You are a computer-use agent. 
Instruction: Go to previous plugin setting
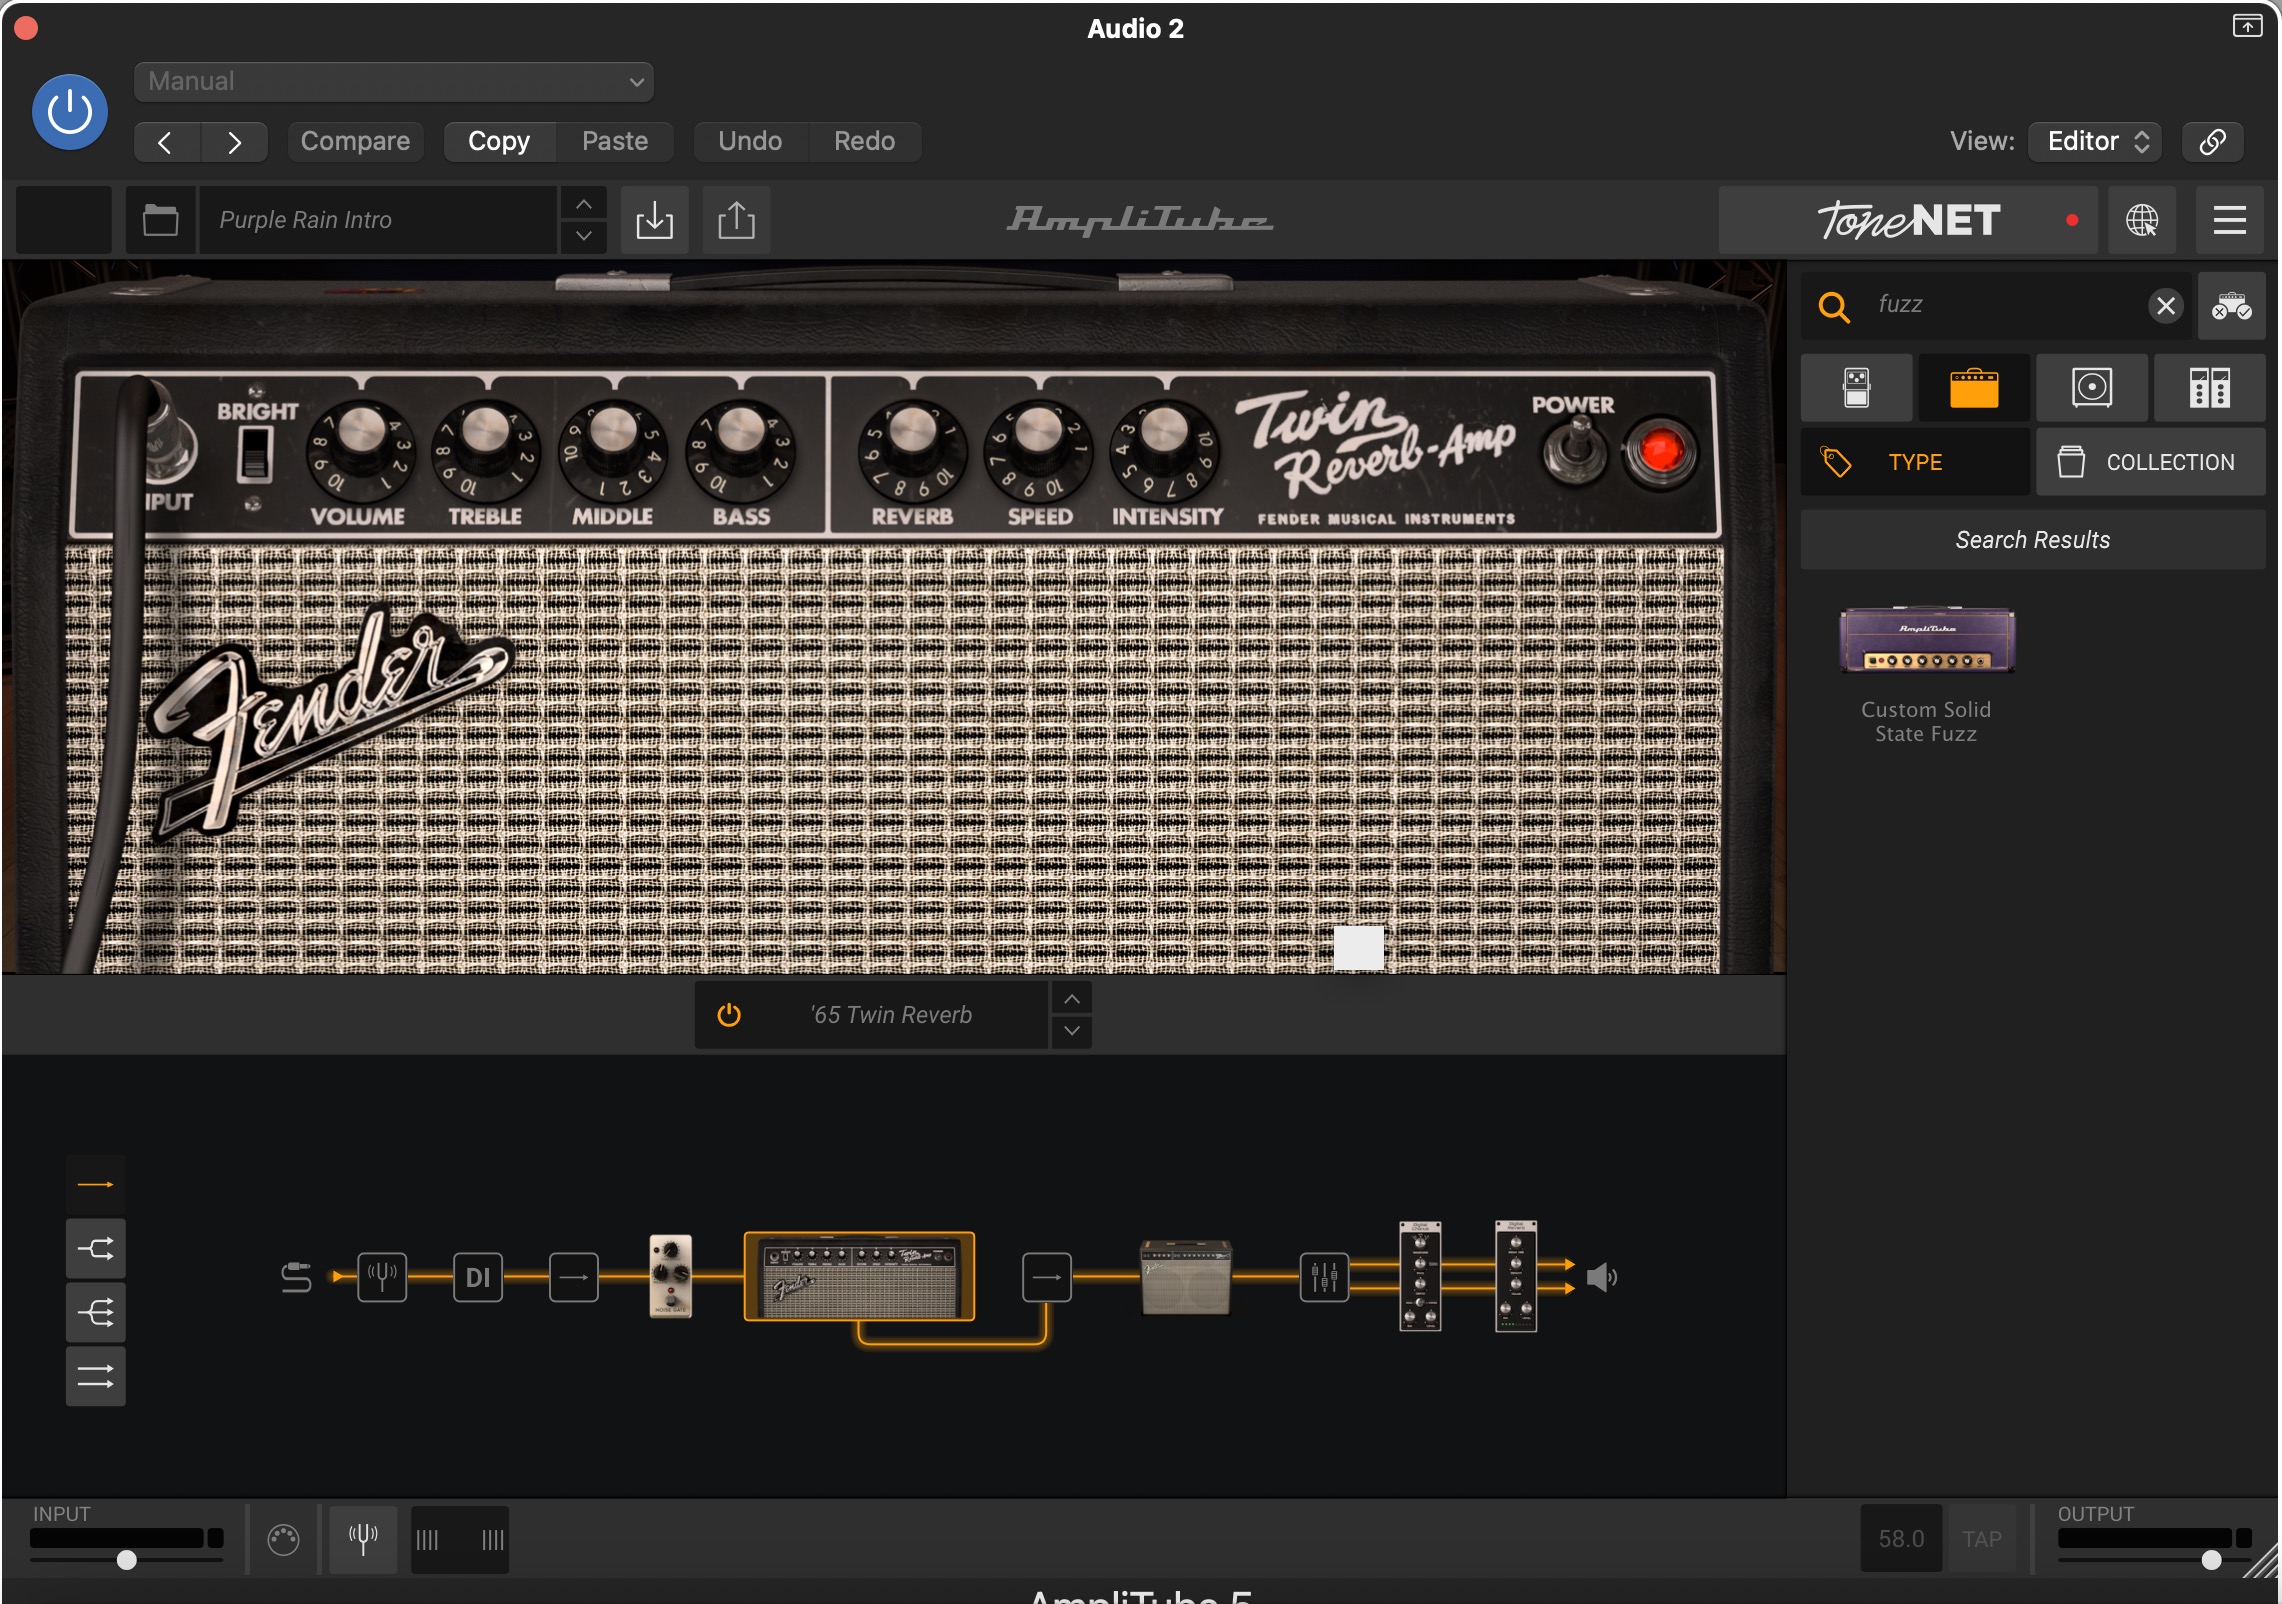(167, 142)
